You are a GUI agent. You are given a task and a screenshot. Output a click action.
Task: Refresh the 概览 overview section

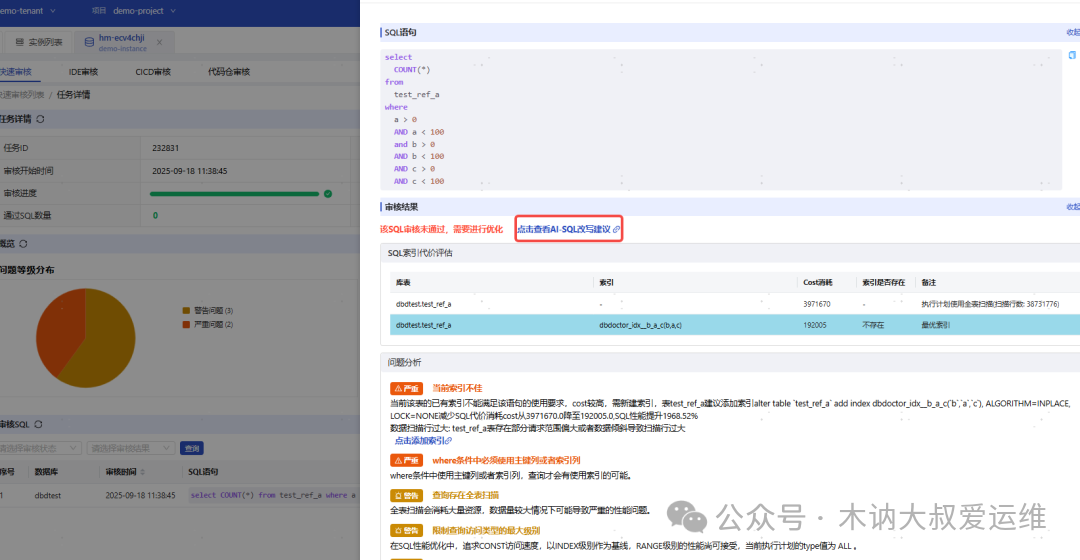pyautogui.click(x=23, y=244)
